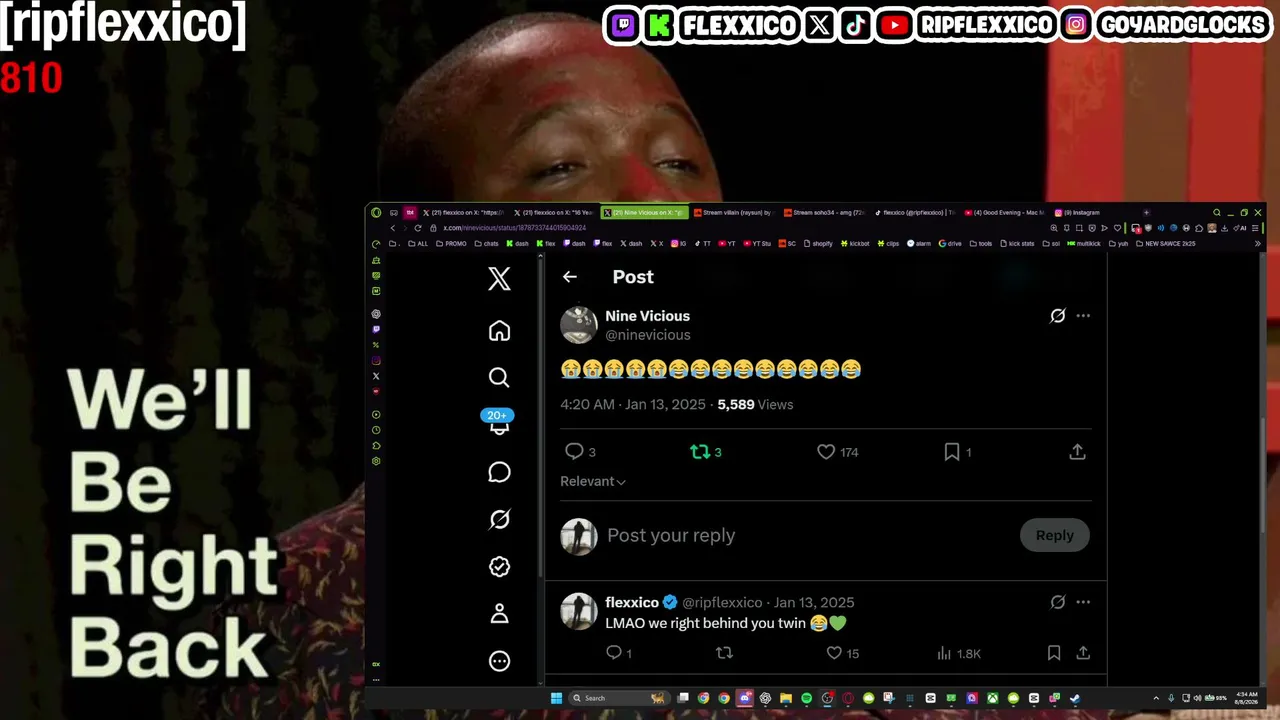Bookmark the flexxico reply
The width and height of the screenshot is (1280, 720).
coord(1053,653)
